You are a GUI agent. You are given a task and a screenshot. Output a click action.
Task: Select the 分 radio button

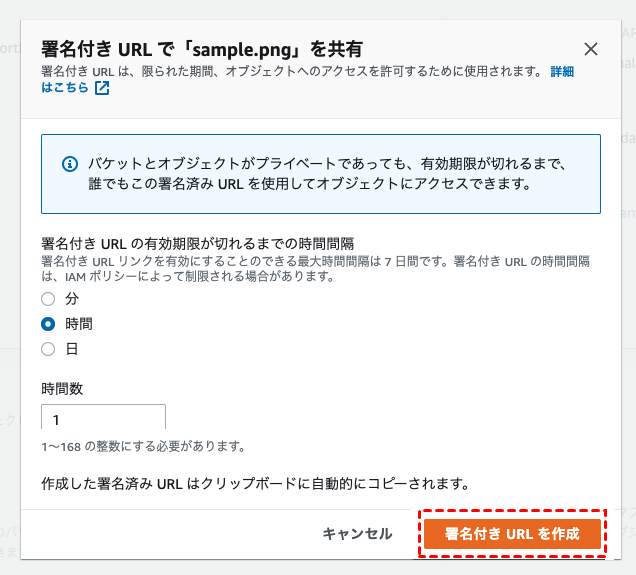[48, 299]
